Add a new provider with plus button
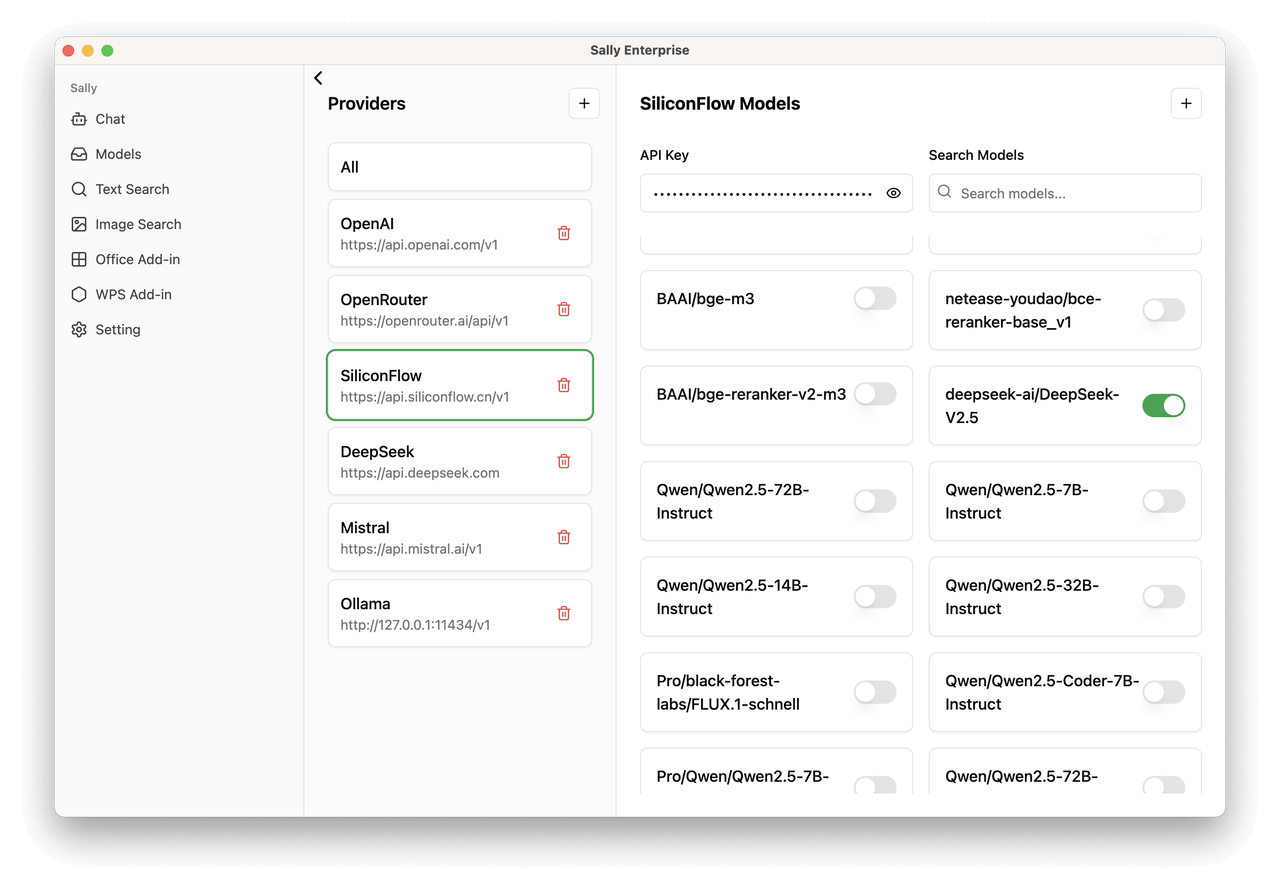 pyautogui.click(x=584, y=103)
